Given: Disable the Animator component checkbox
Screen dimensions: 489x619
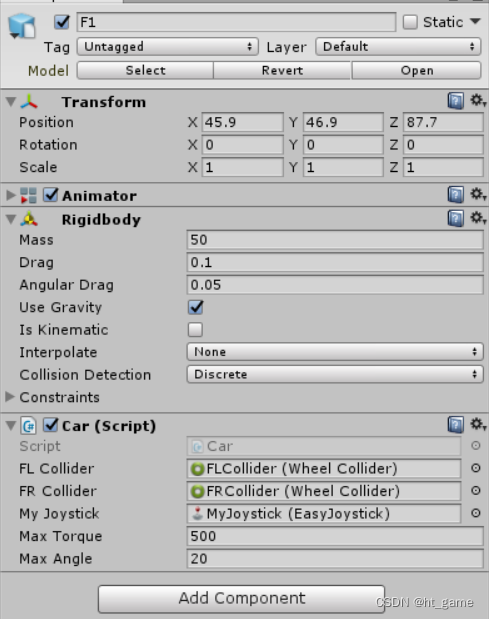Looking at the screenshot, I should (51, 195).
